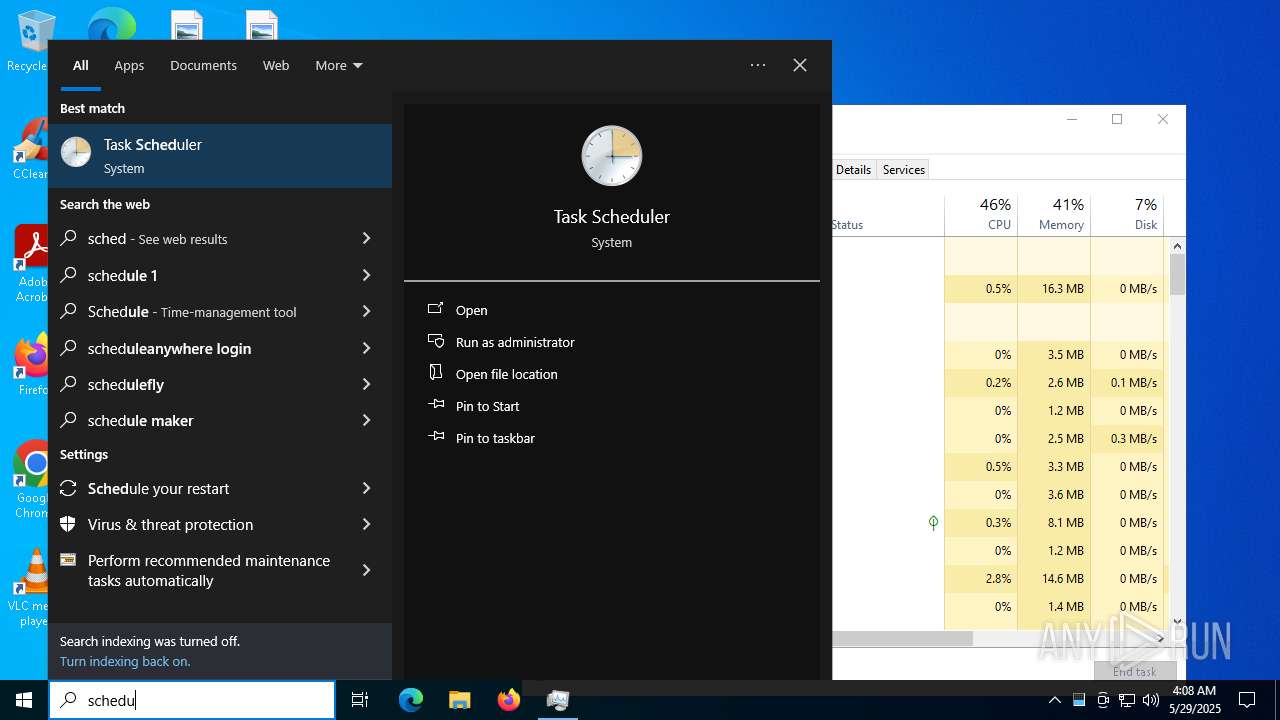The width and height of the screenshot is (1280, 720).
Task: Switch to Web search filter tab
Action: 276,65
